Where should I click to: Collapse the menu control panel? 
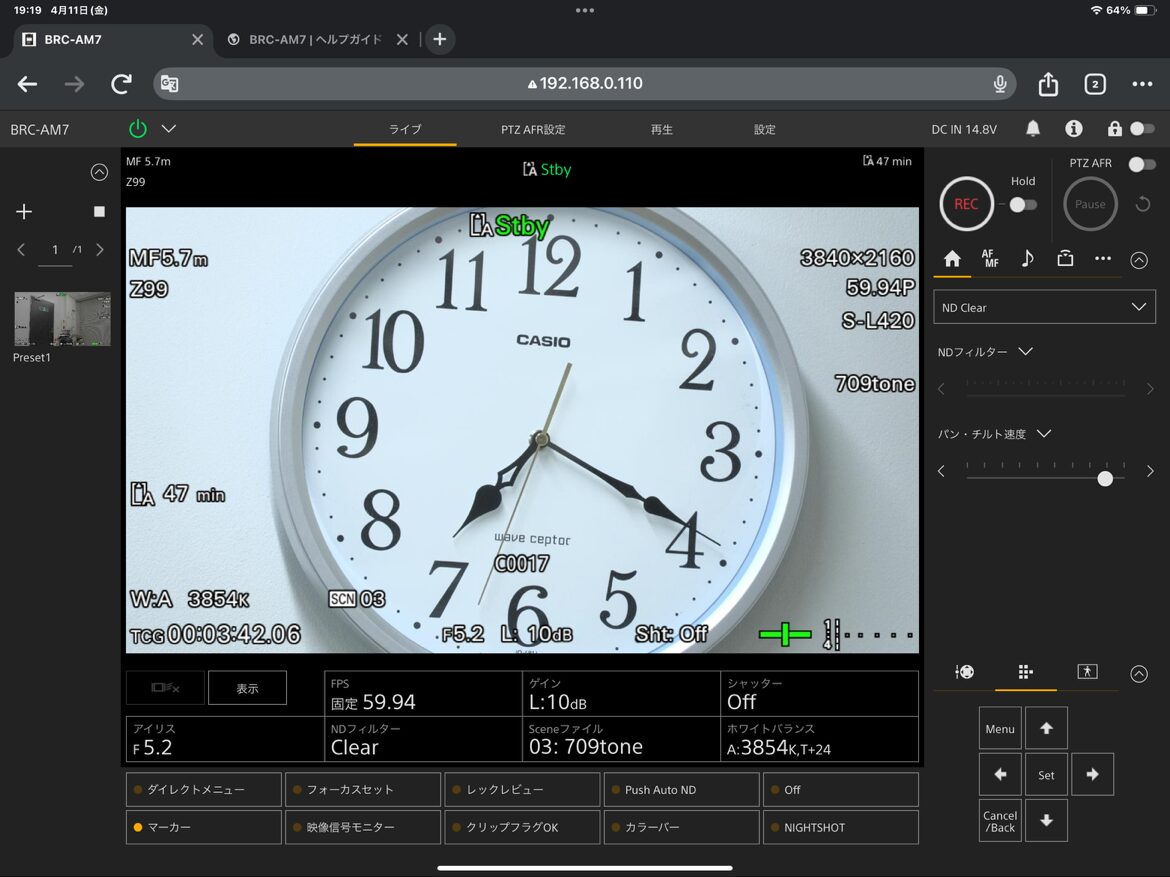(x=1139, y=673)
